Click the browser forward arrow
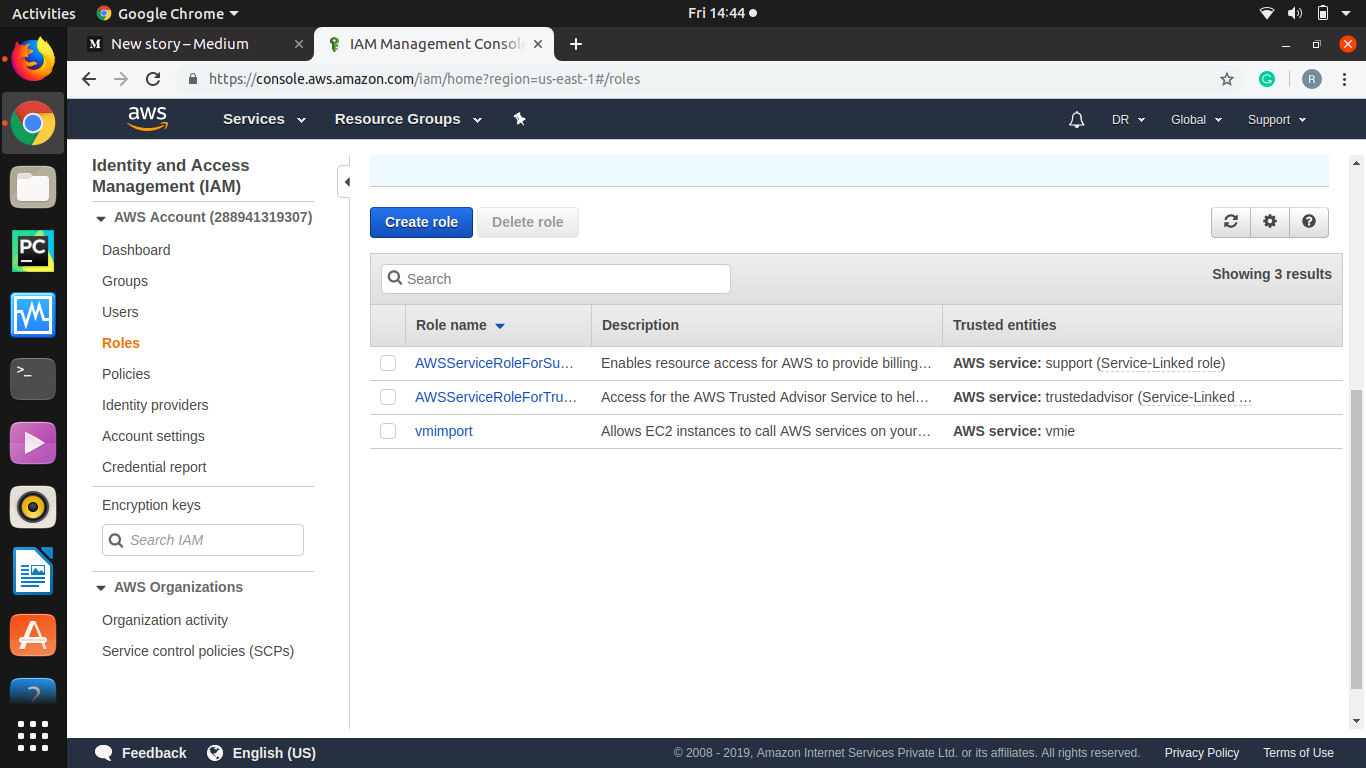The height and width of the screenshot is (768, 1366). coord(121,79)
